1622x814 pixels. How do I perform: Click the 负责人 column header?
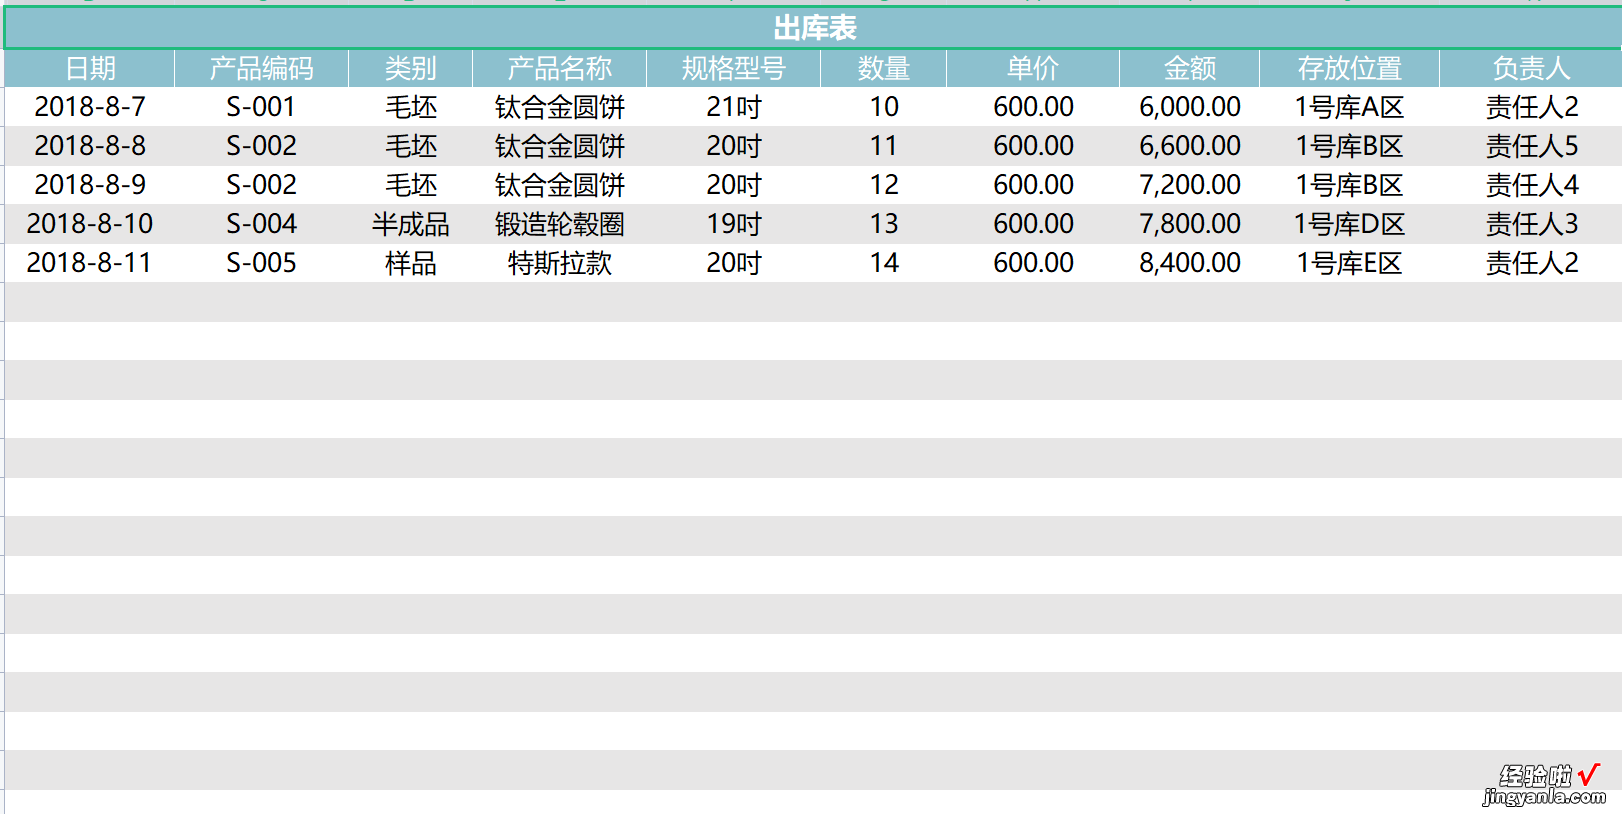(1531, 68)
